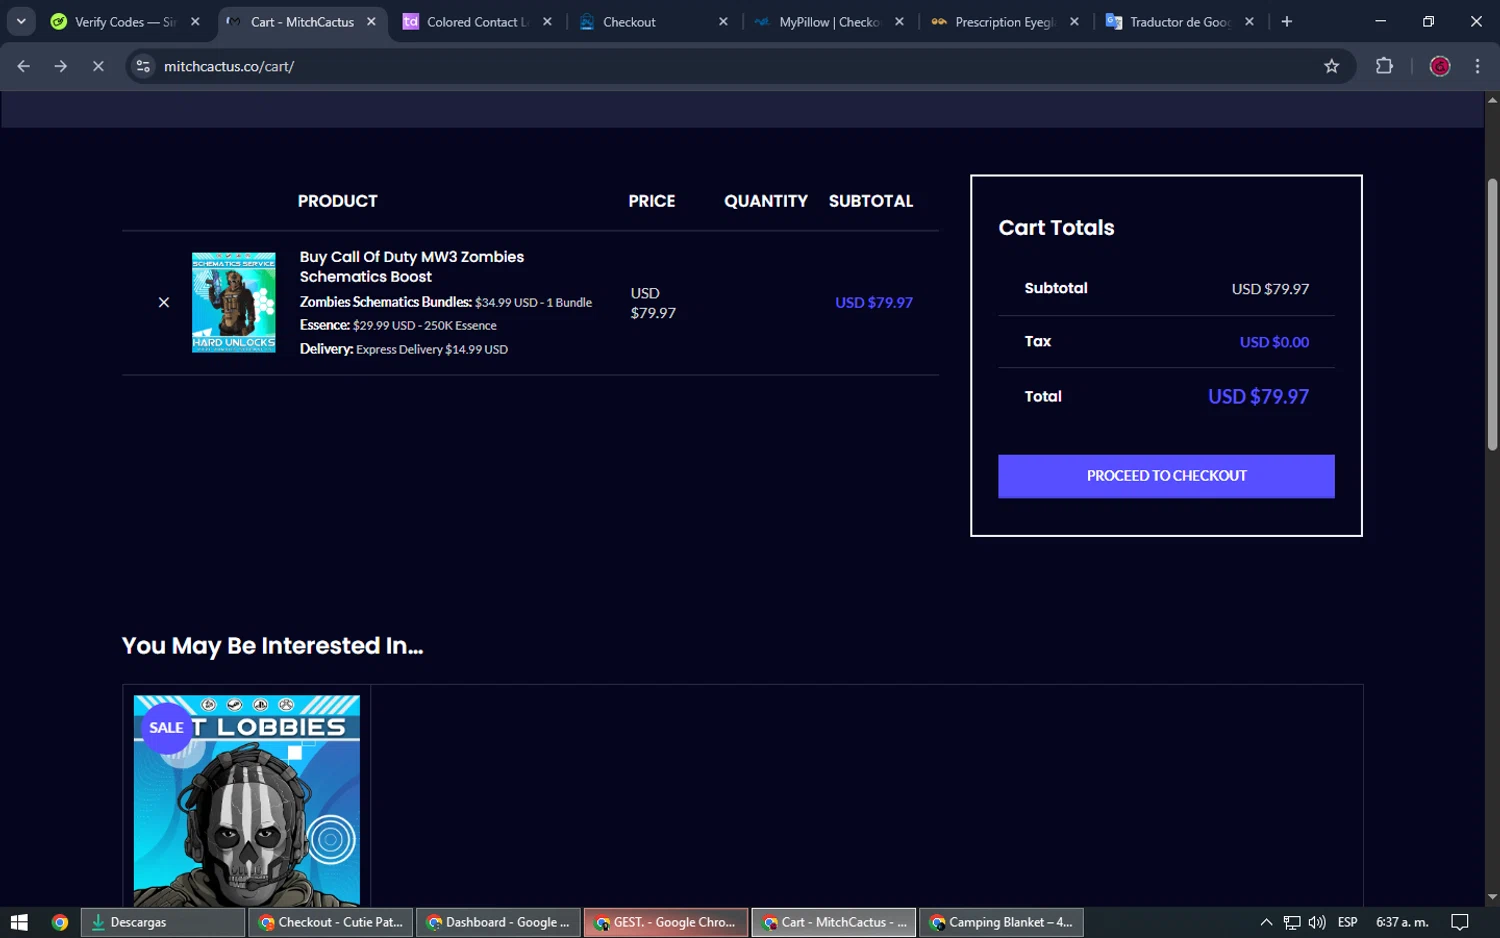
Task: Open the volume control in the tray
Action: (1317, 922)
